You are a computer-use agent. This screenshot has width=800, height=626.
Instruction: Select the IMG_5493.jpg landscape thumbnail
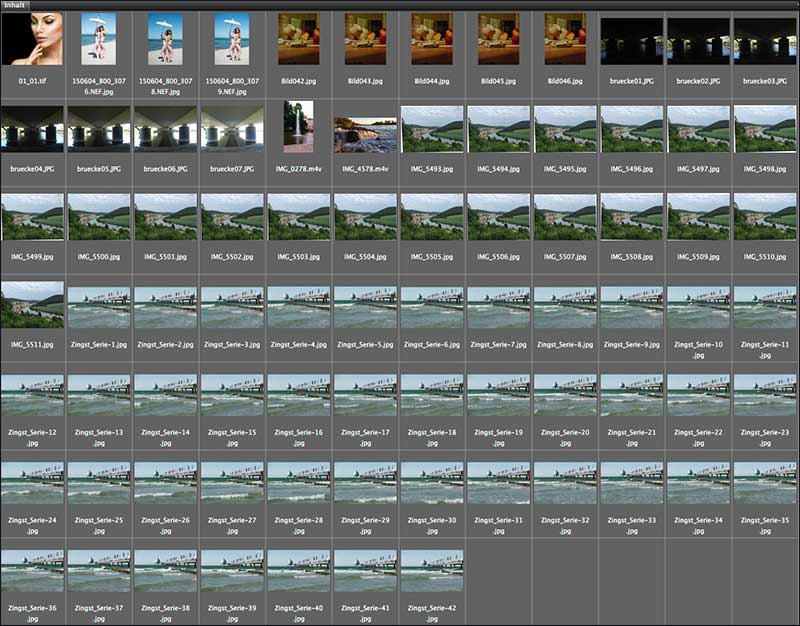coord(432,129)
